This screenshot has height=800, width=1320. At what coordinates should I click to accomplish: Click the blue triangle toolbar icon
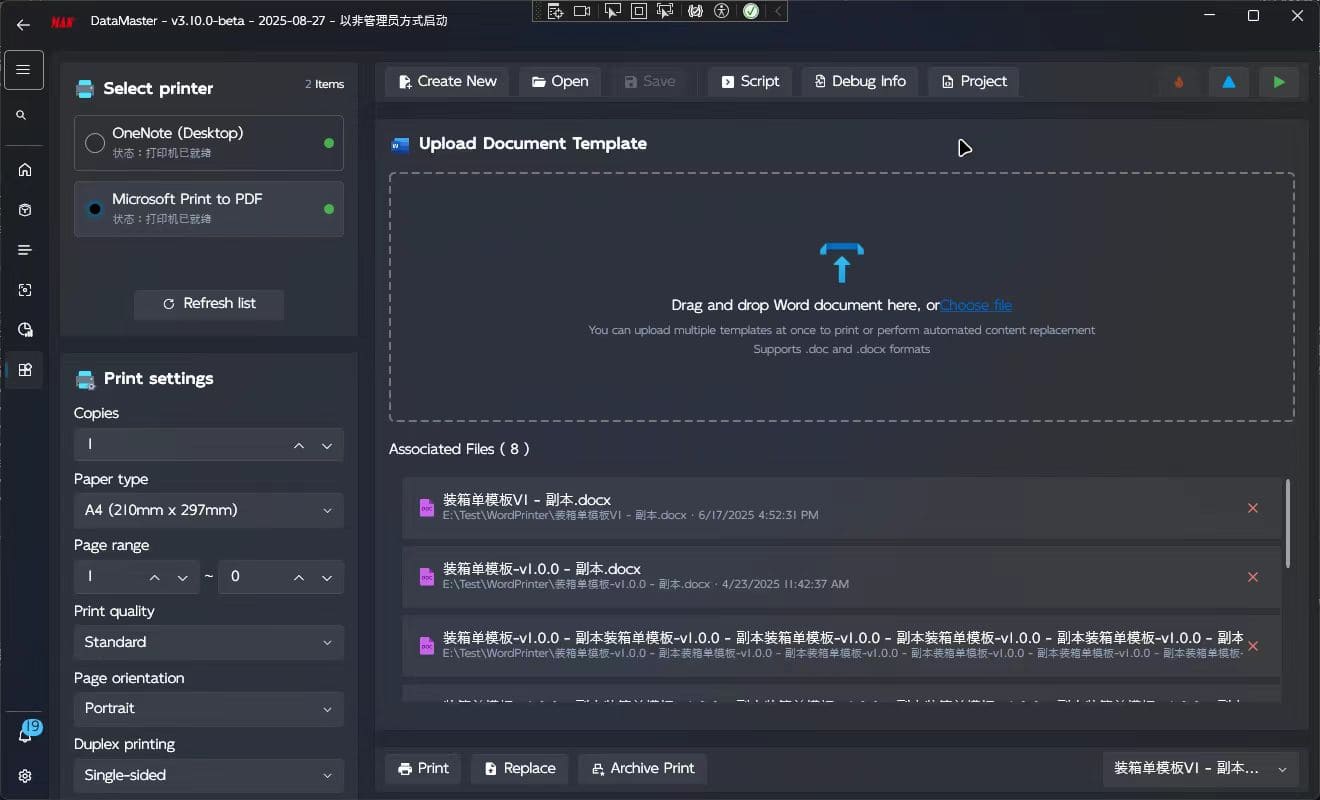[x=1229, y=82]
